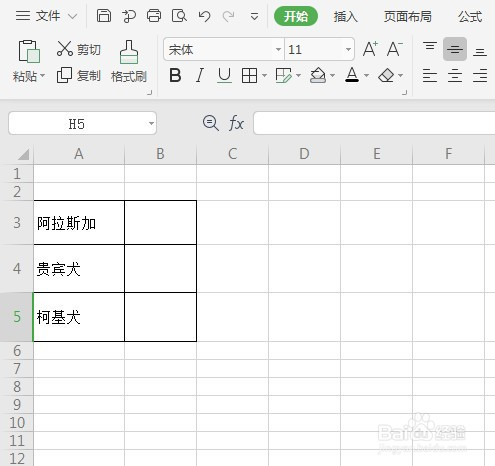This screenshot has width=495, height=466.
Task: Open the 宋体 font name dropdown
Action: 278,50
